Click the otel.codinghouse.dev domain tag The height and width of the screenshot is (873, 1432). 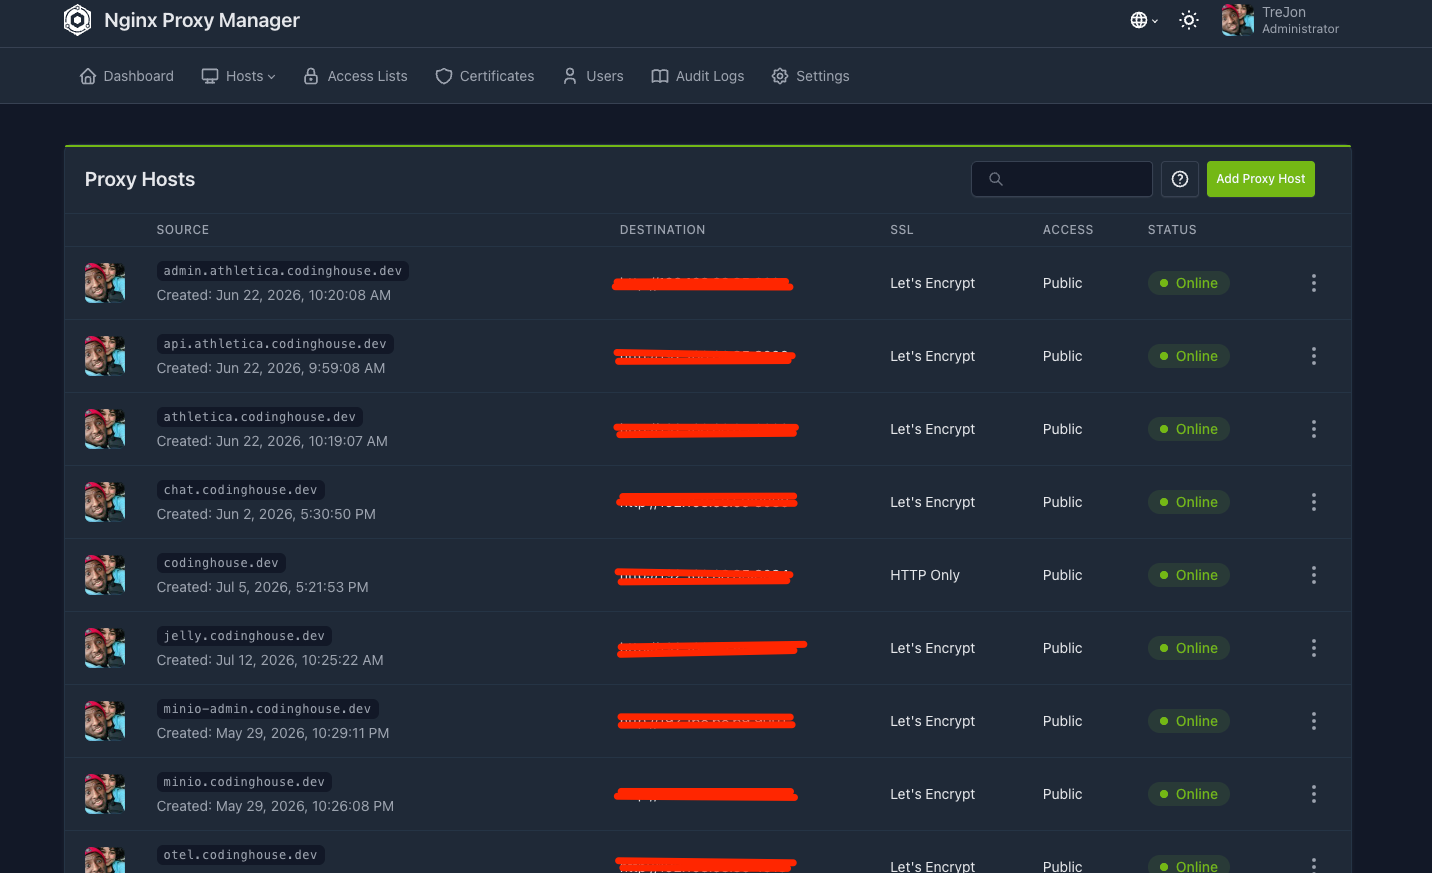(241, 855)
